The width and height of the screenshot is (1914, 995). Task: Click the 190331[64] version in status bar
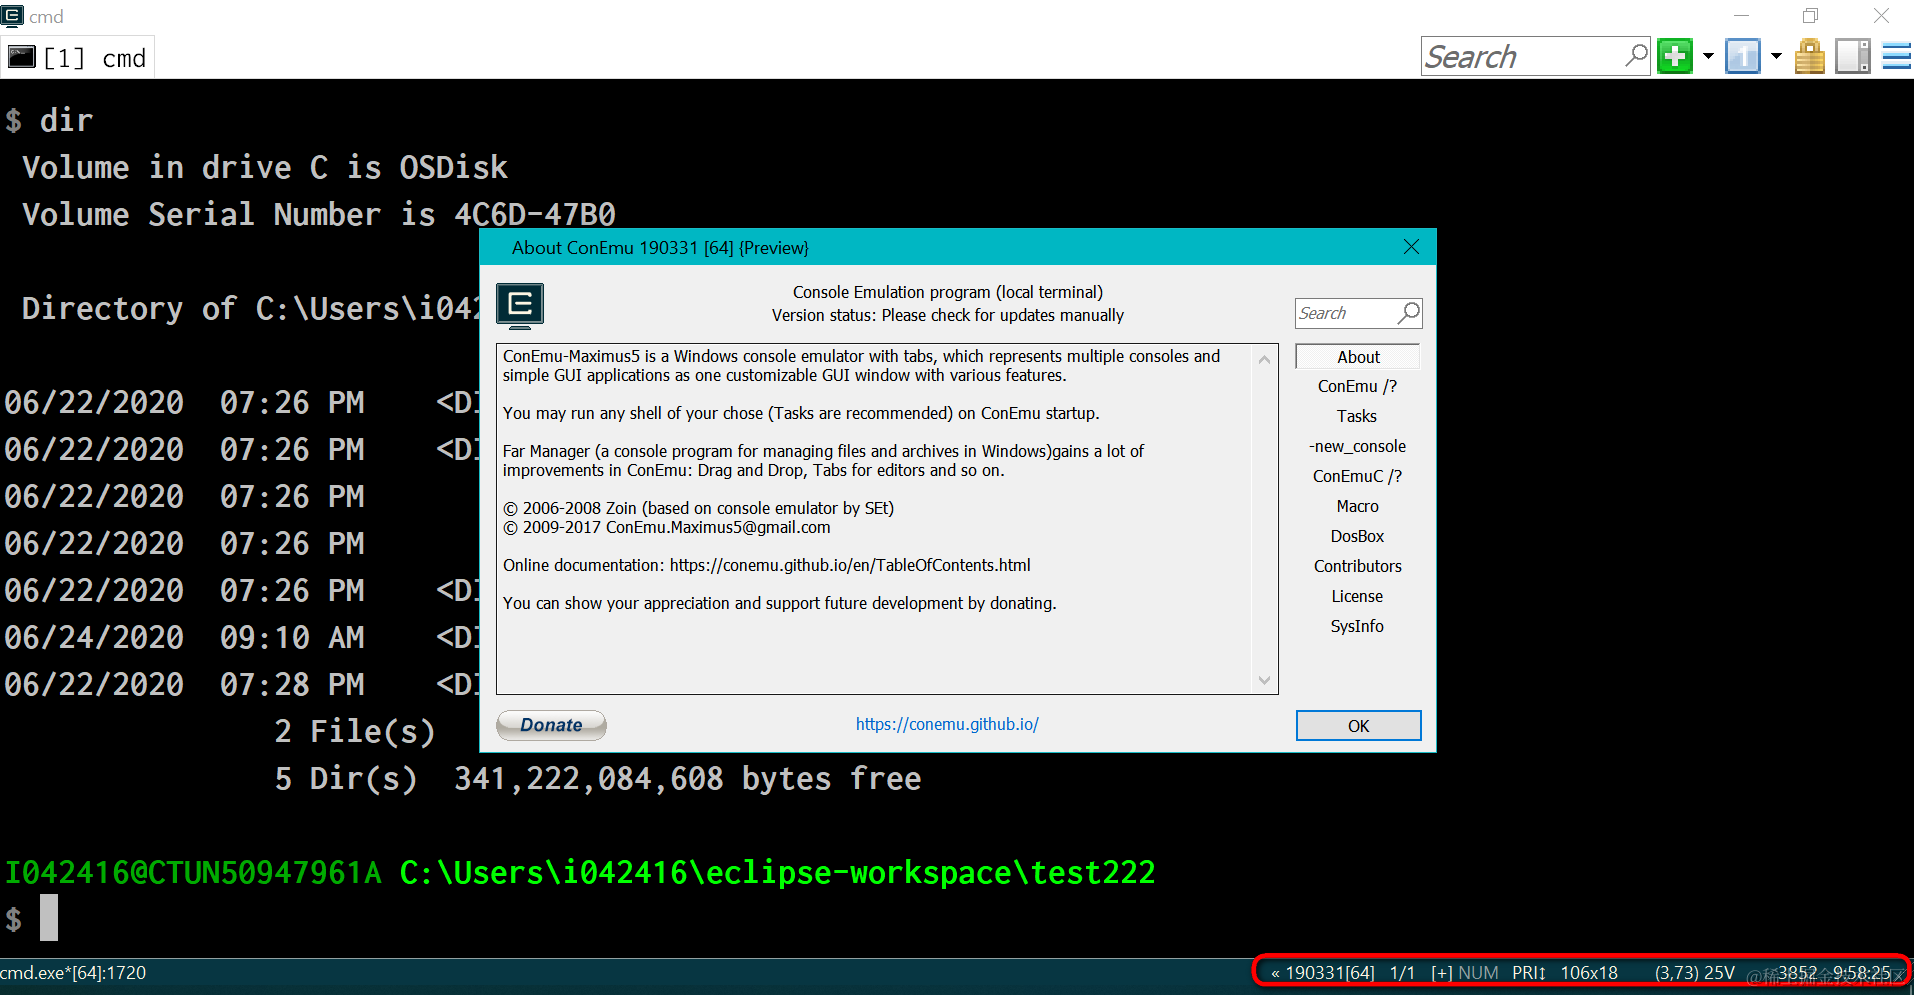pos(1330,973)
